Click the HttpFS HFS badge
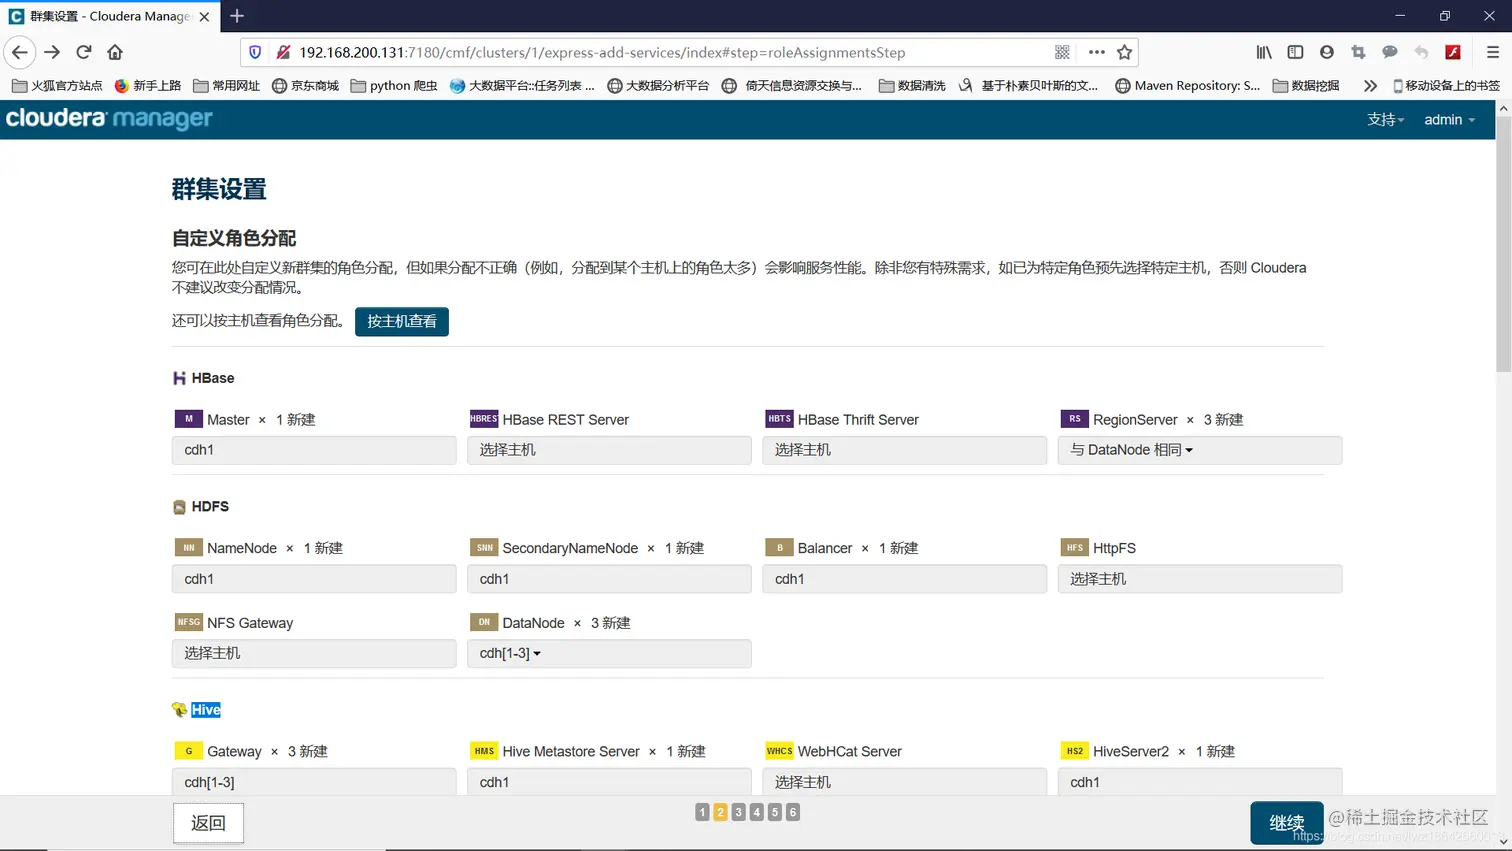 pos(1074,548)
